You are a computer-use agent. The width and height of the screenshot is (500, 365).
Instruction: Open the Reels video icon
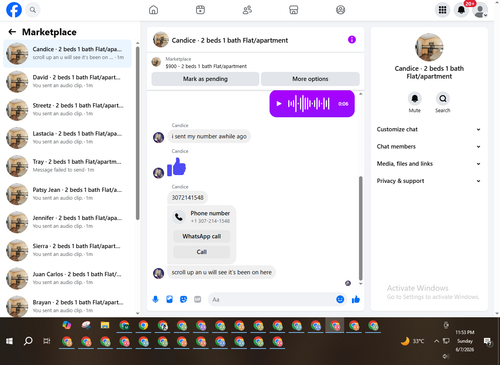200,10
